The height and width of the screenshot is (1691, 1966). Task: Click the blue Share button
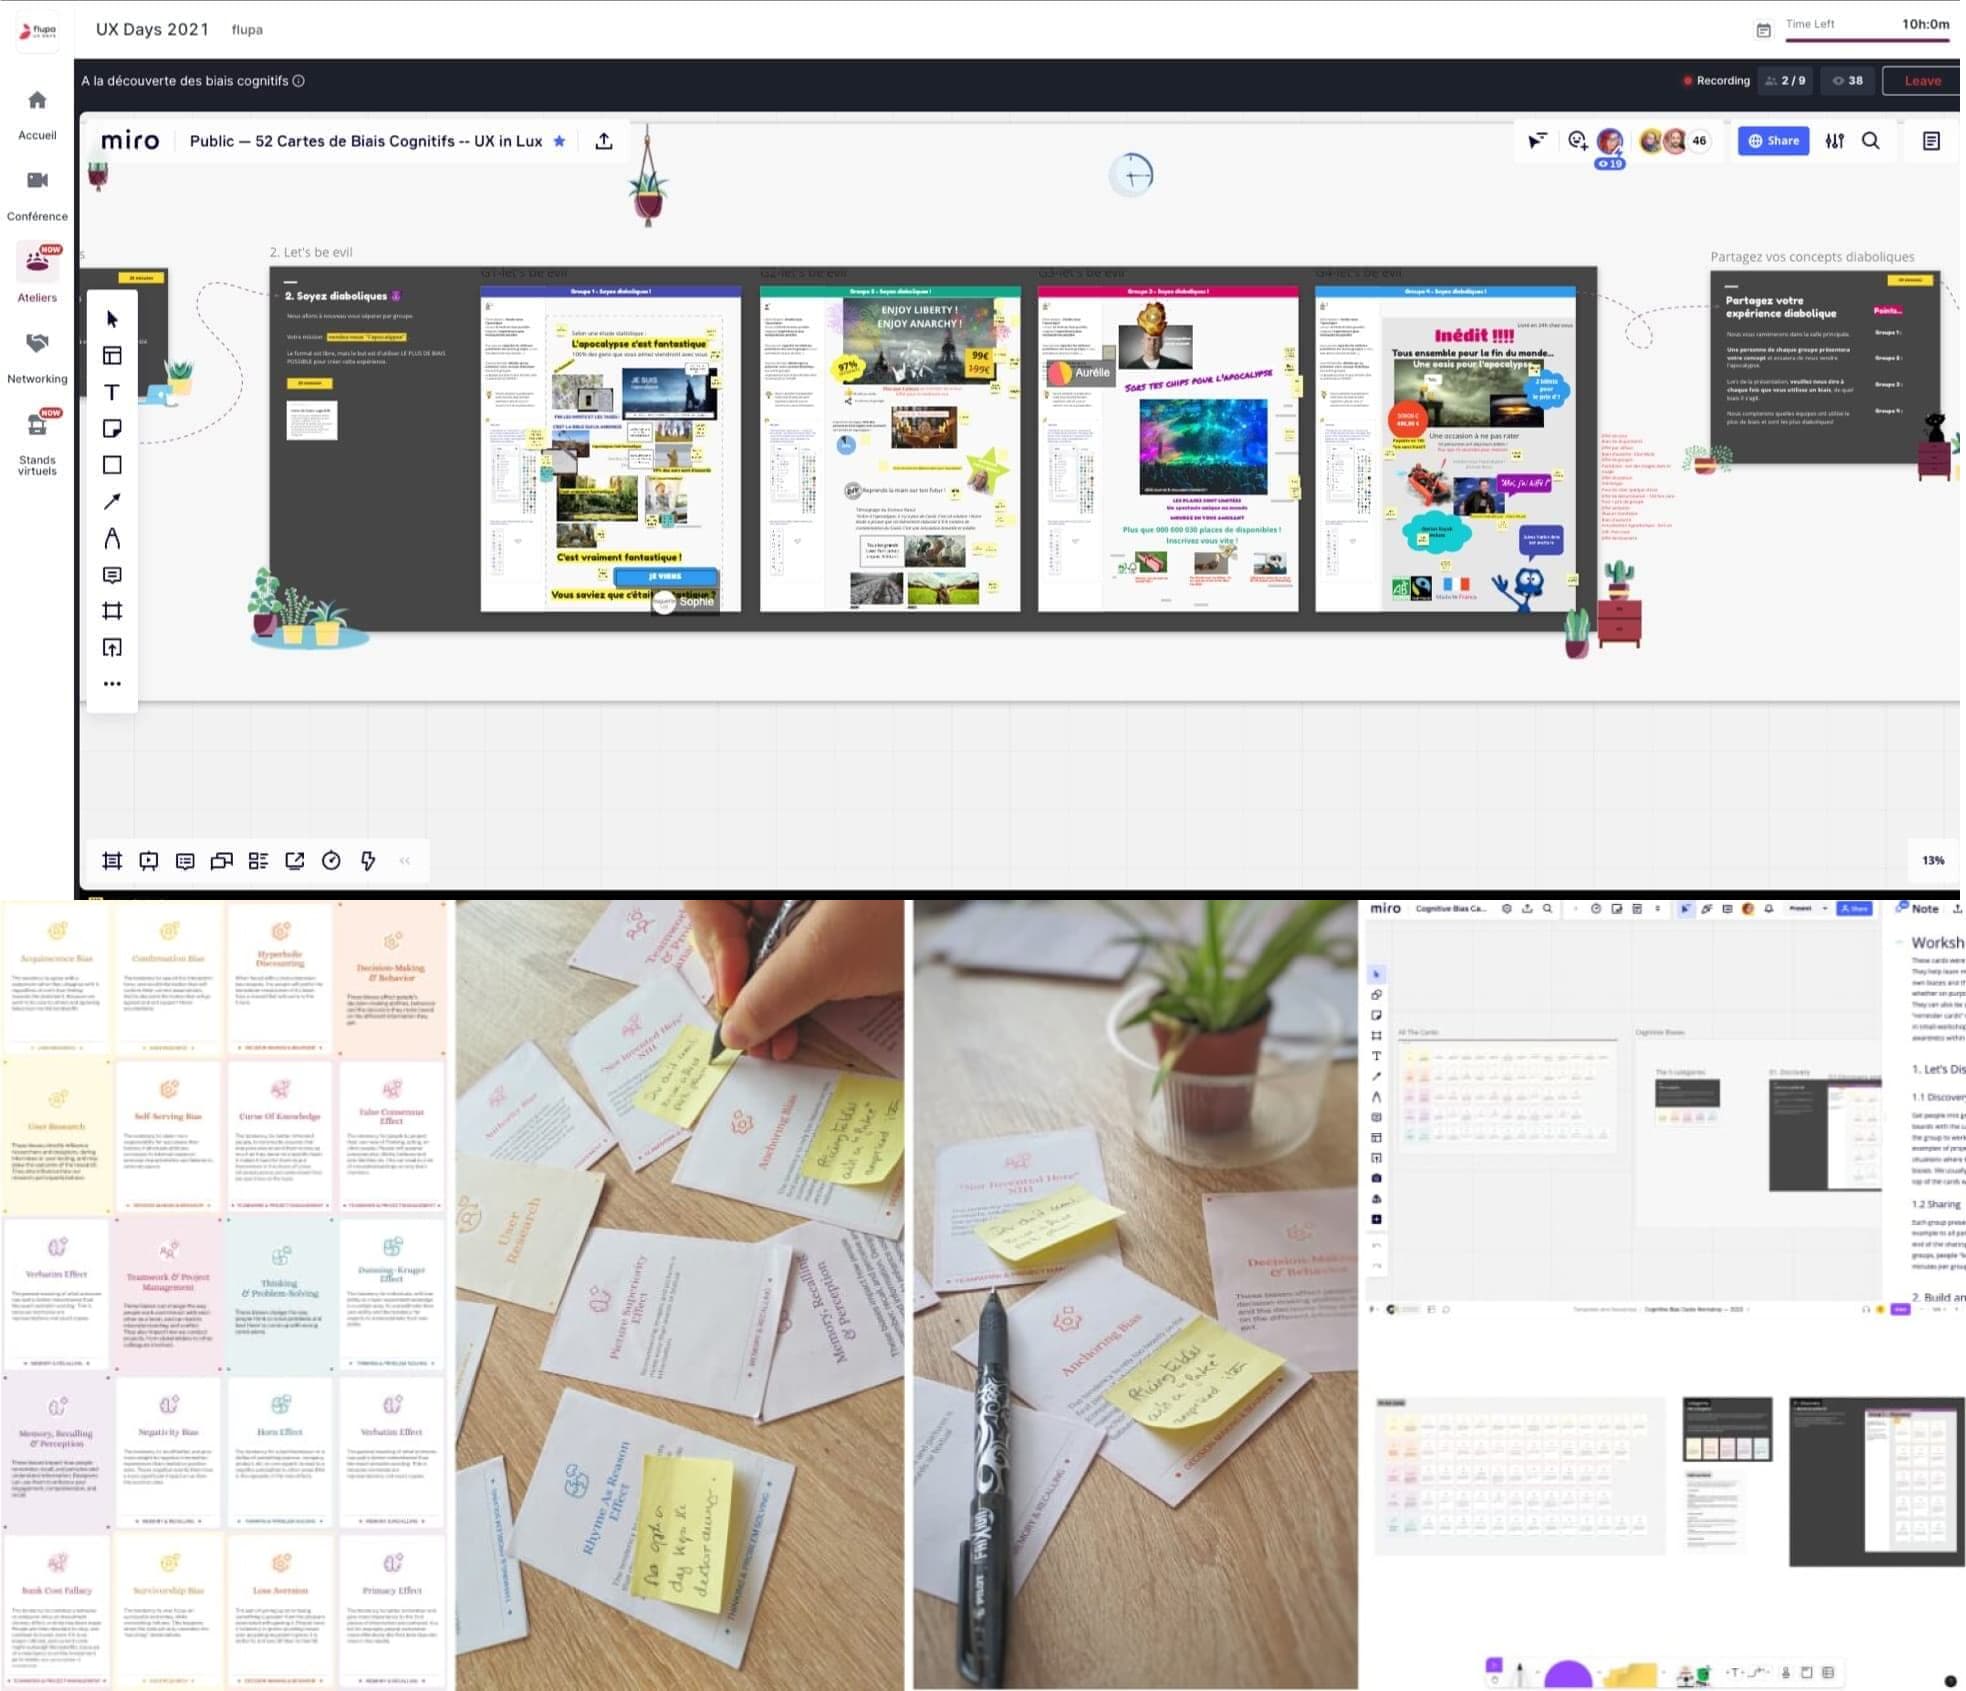pyautogui.click(x=1773, y=141)
